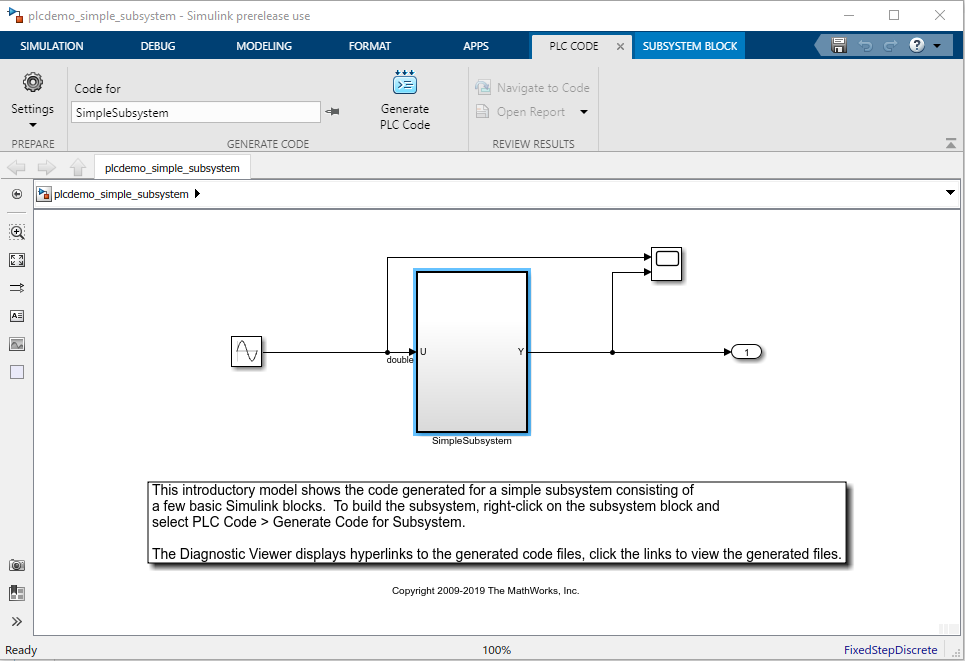
Task: Undo the last action
Action: [x=865, y=46]
